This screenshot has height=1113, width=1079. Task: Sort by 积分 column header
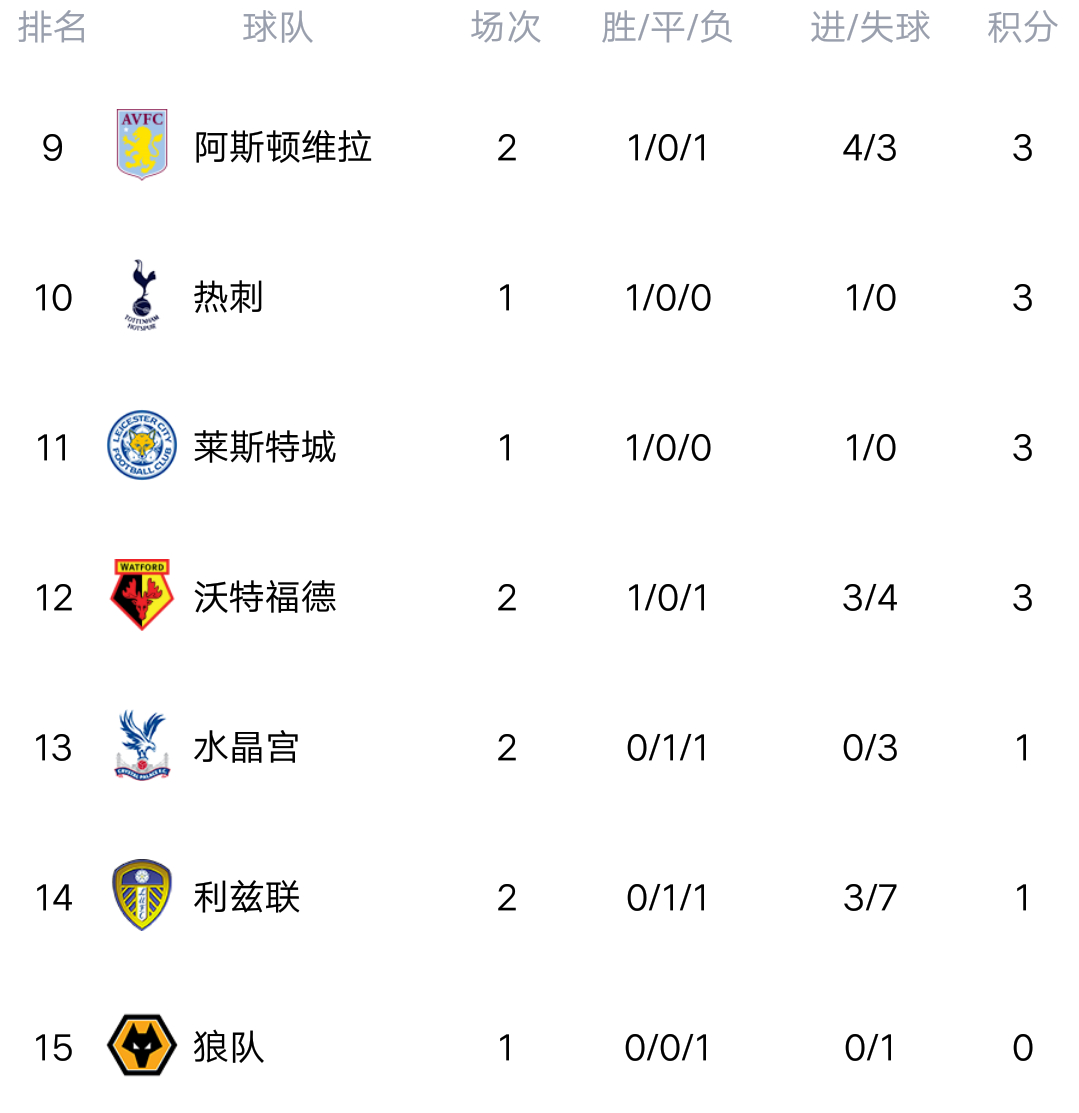point(1022,28)
